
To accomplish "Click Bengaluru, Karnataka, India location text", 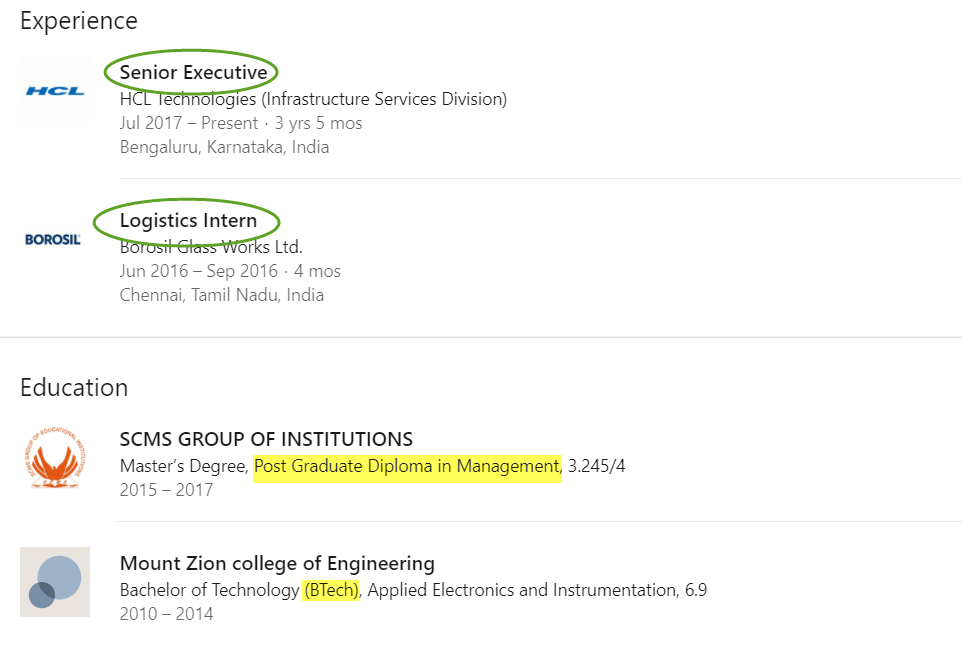I will coord(225,147).
